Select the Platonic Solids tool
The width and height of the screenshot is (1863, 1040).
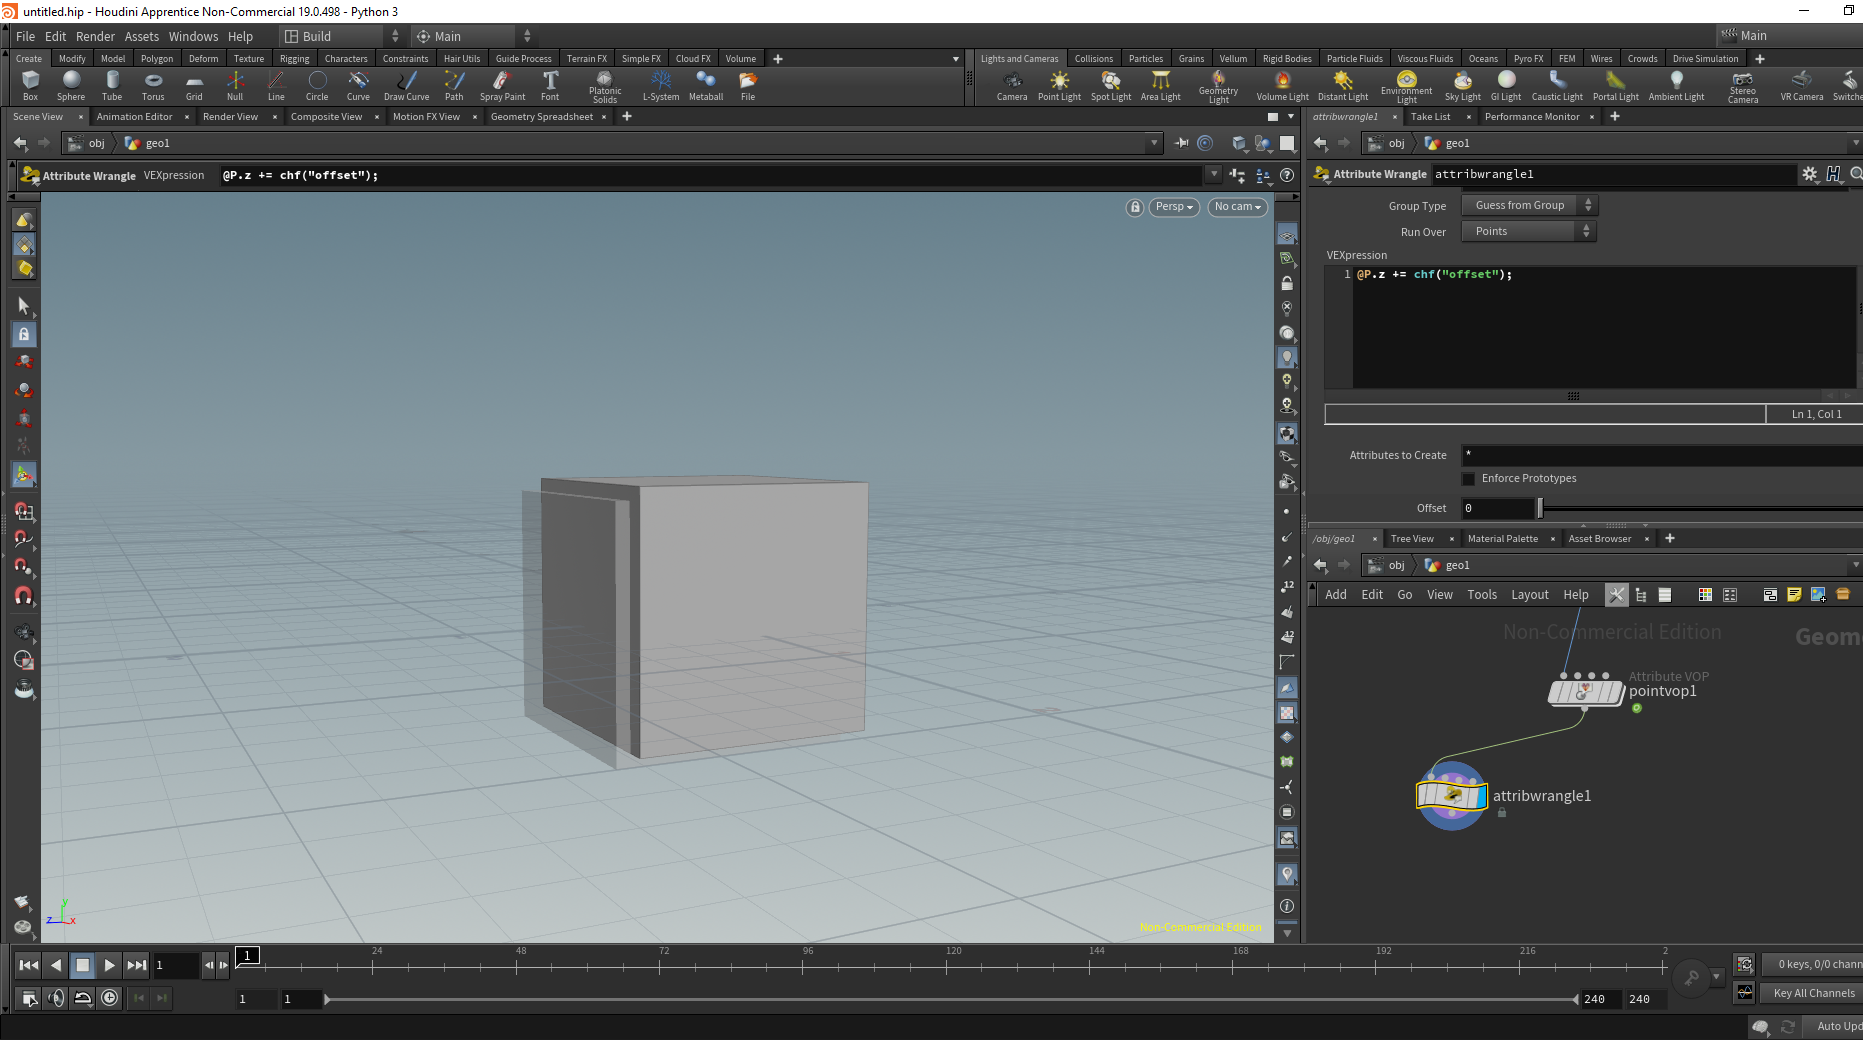[605, 84]
